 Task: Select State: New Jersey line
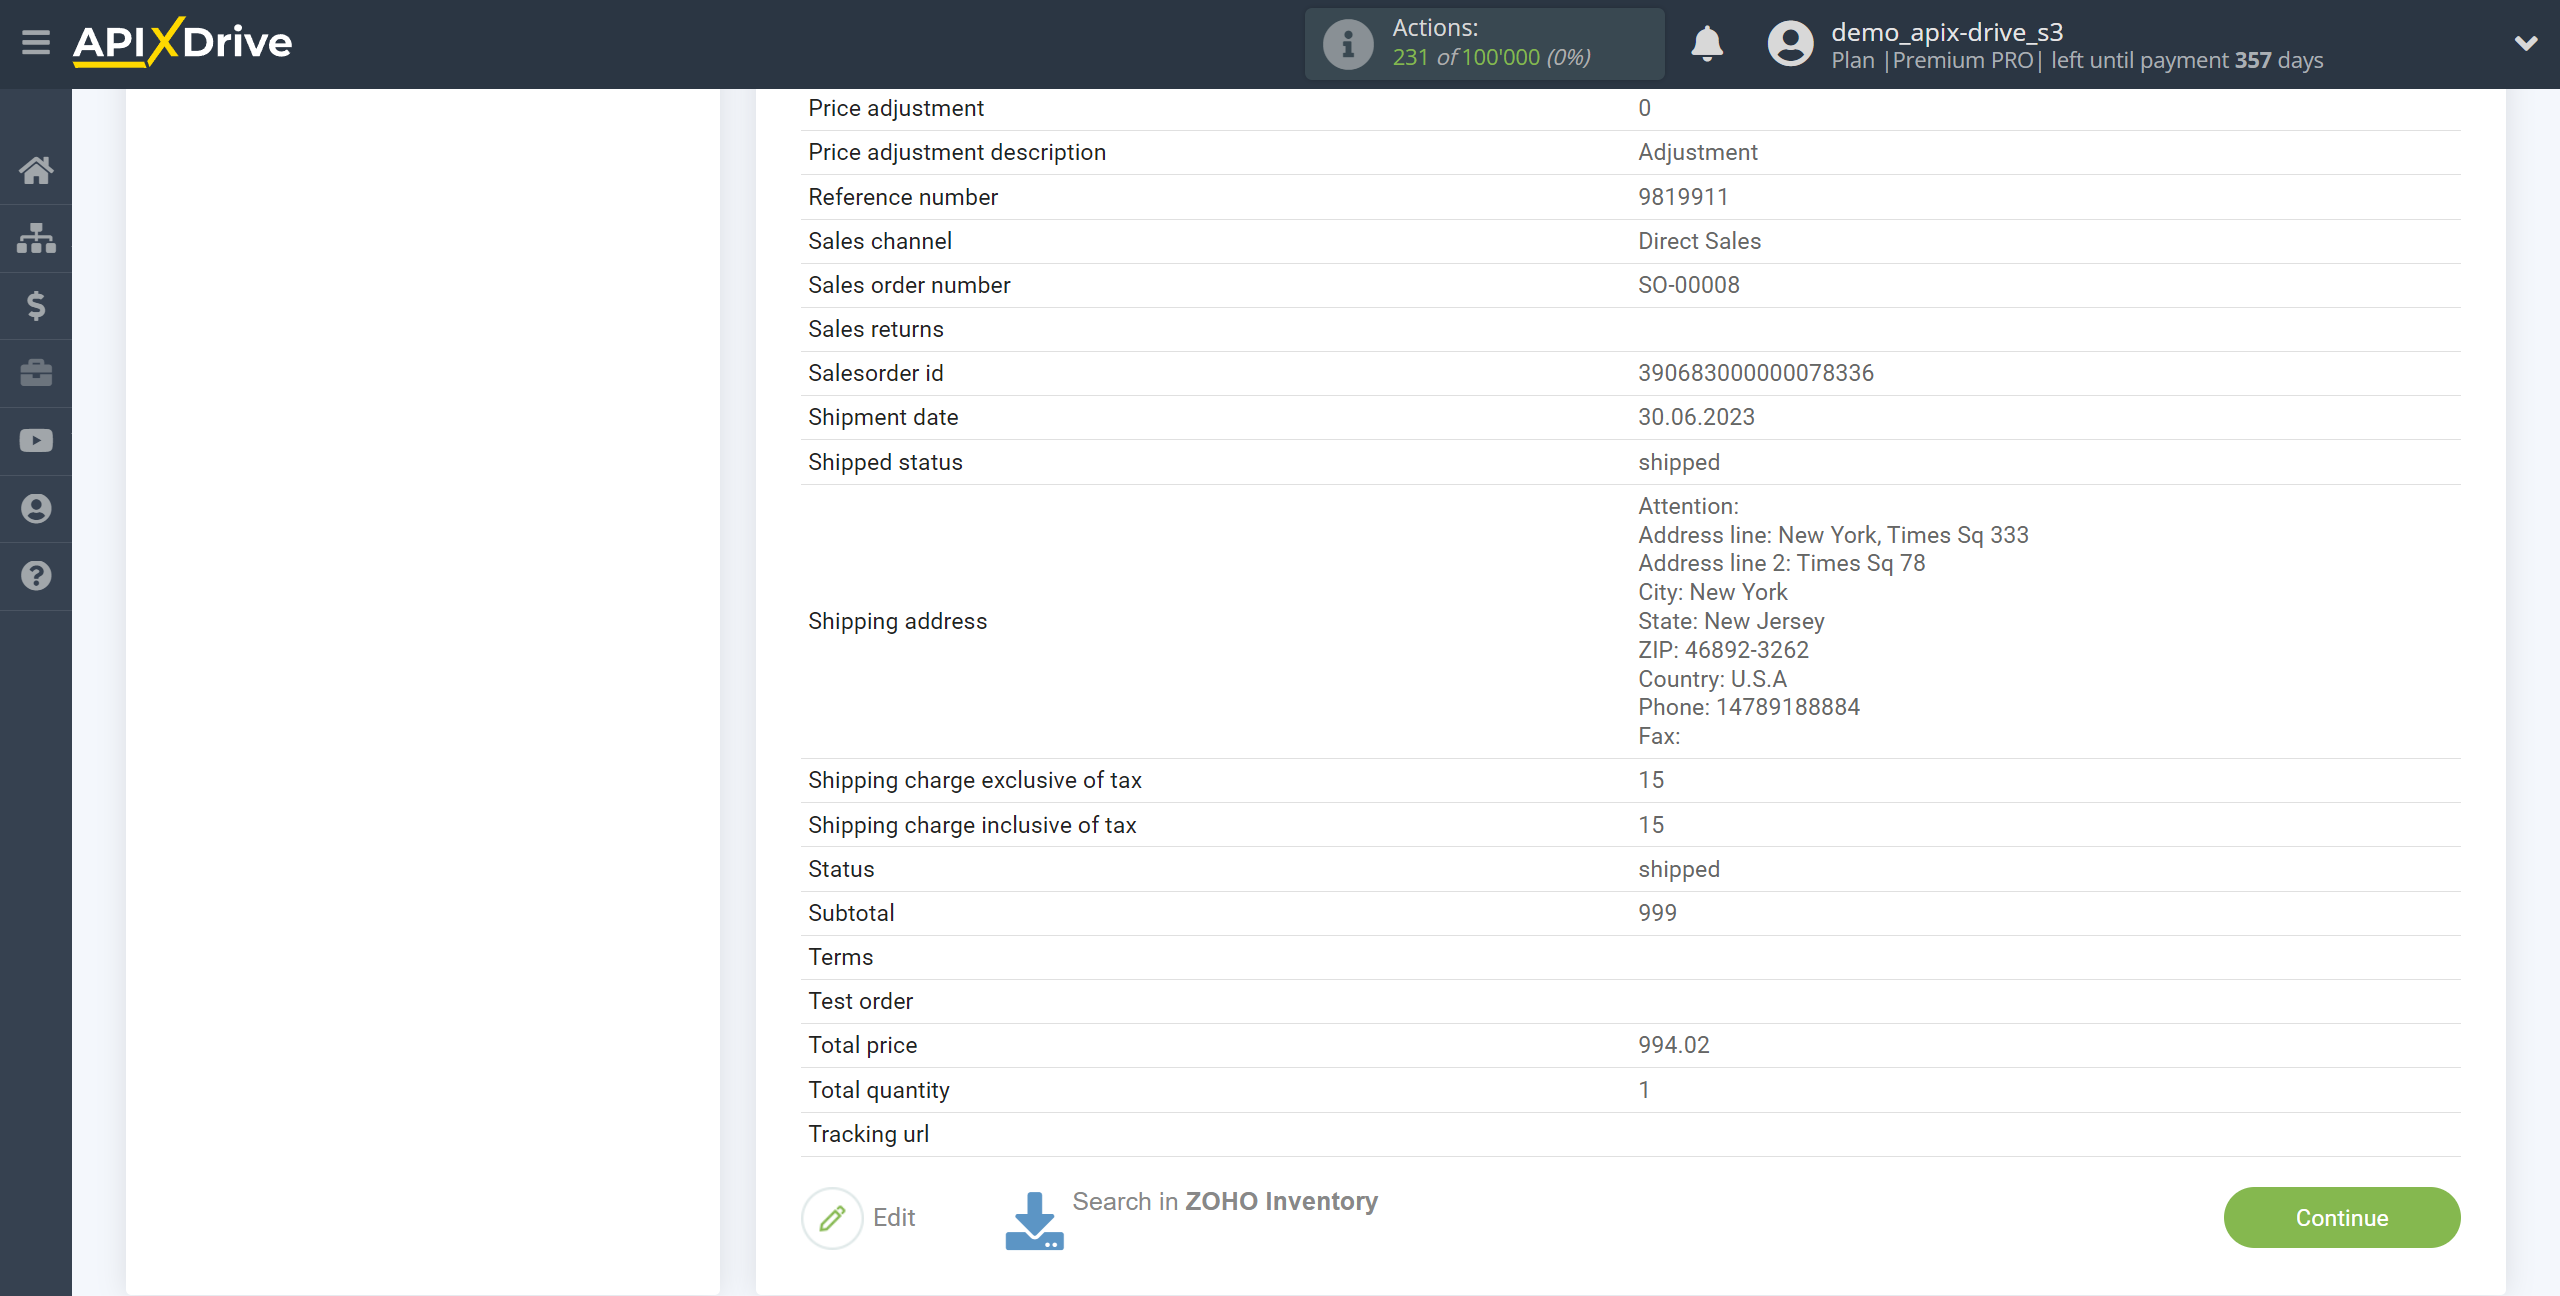coord(1731,621)
